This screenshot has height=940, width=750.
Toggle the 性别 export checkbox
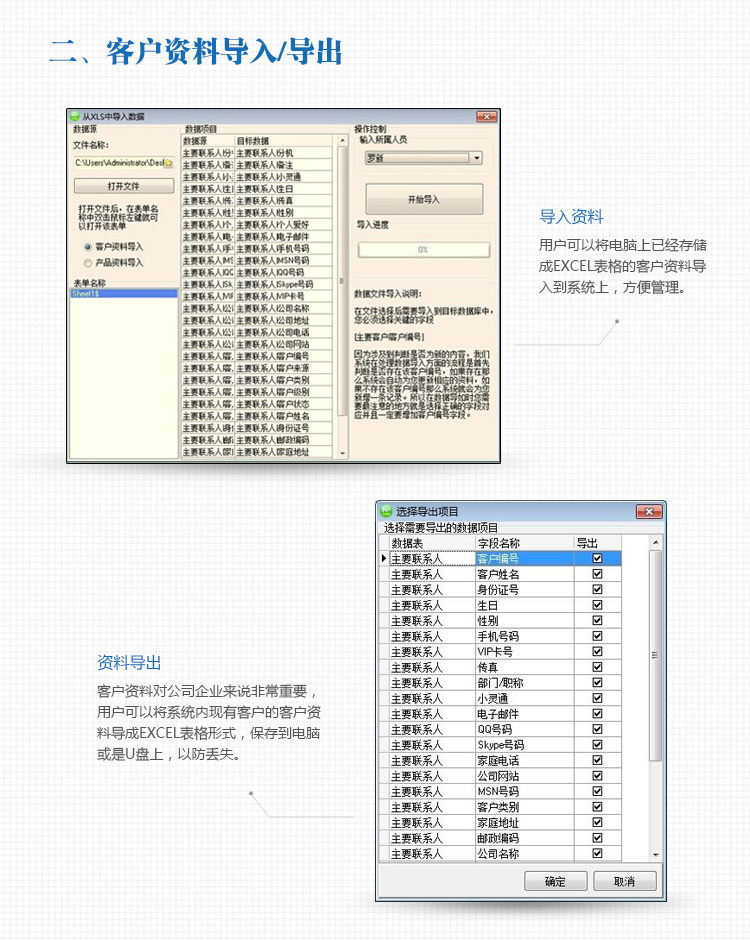pyautogui.click(x=597, y=620)
